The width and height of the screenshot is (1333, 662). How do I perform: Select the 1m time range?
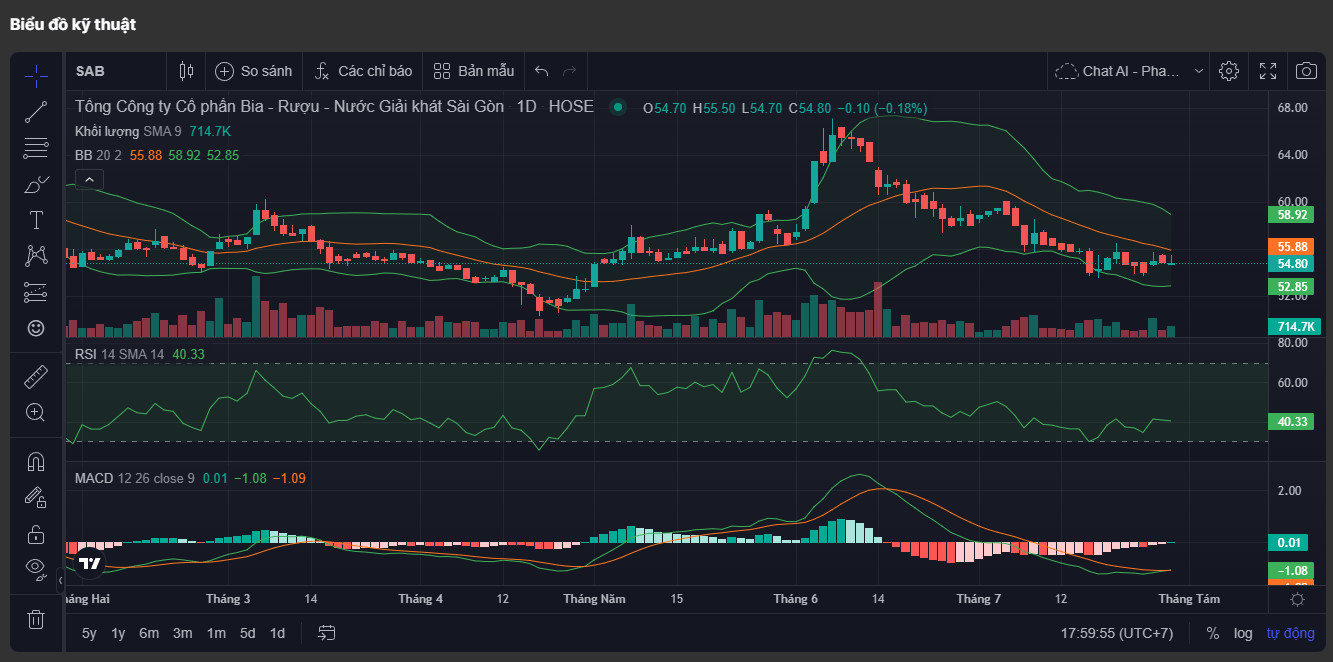(216, 633)
